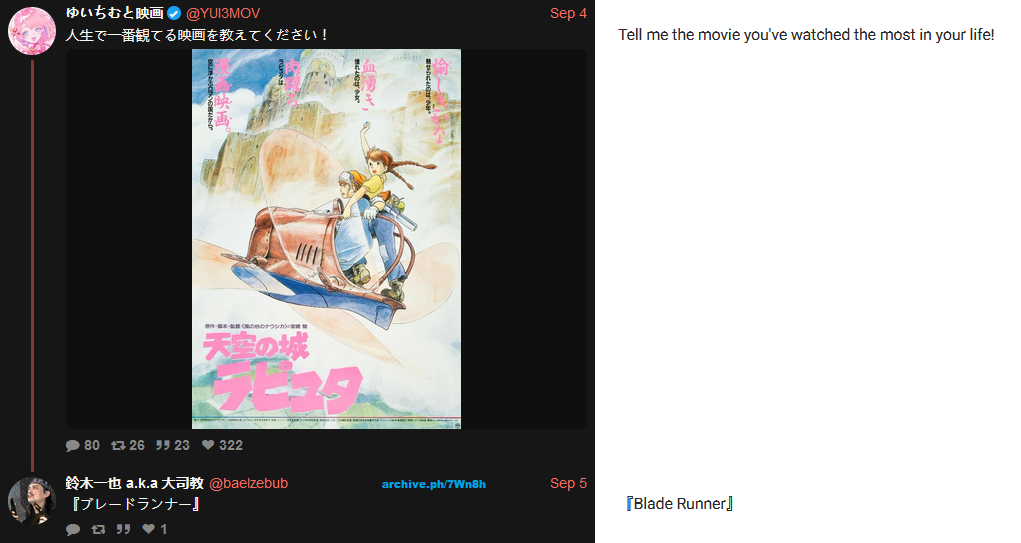Screen dimensions: 1021x543
Task: Follow the archive.ph/7Wn8h link
Action: point(434,484)
